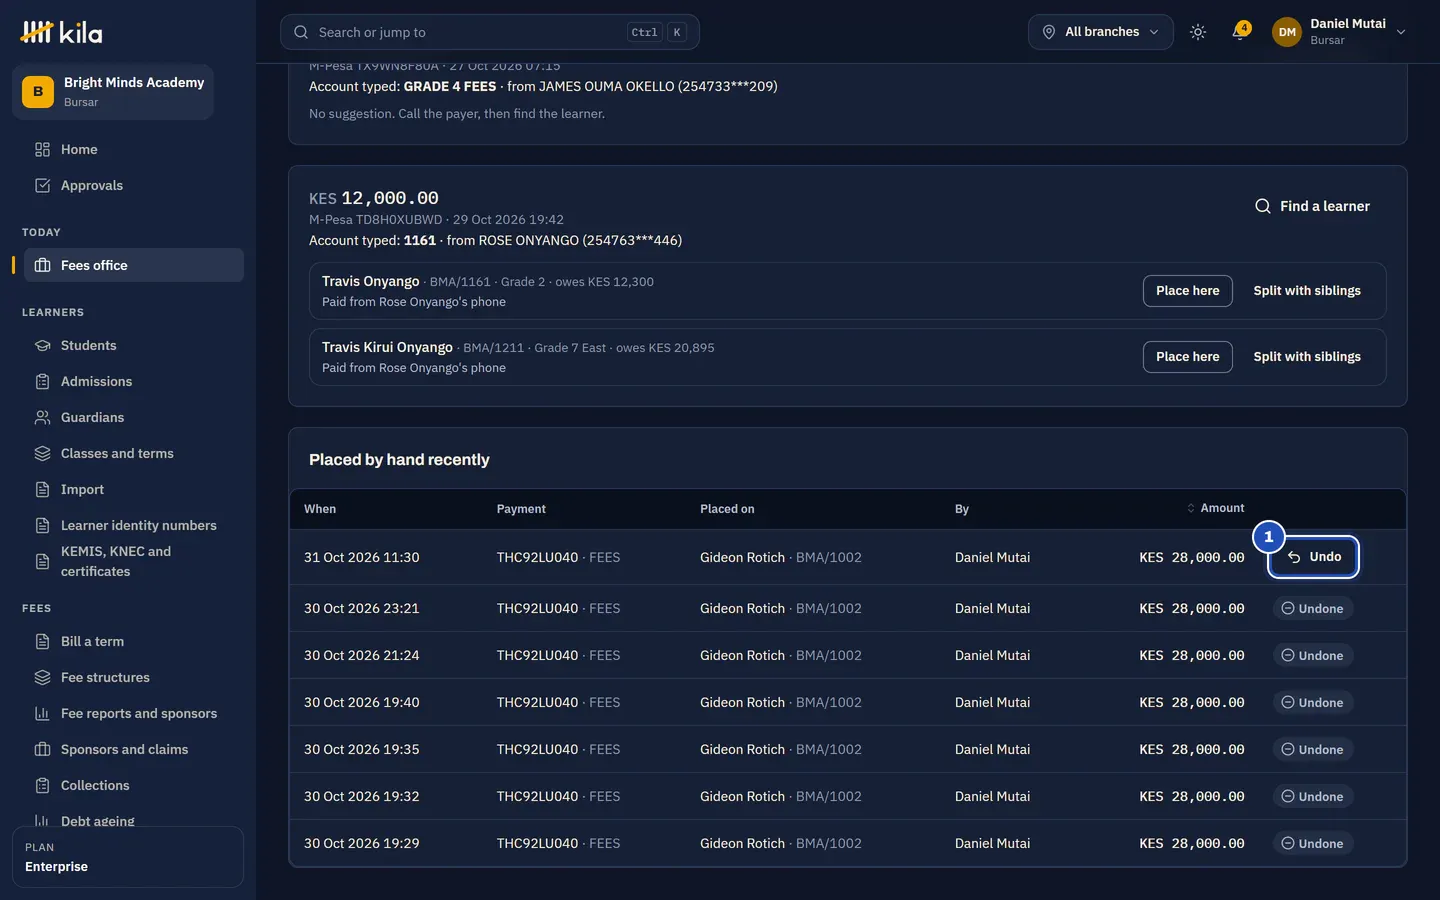
Task: Click the Students graduation cap icon
Action: point(42,345)
